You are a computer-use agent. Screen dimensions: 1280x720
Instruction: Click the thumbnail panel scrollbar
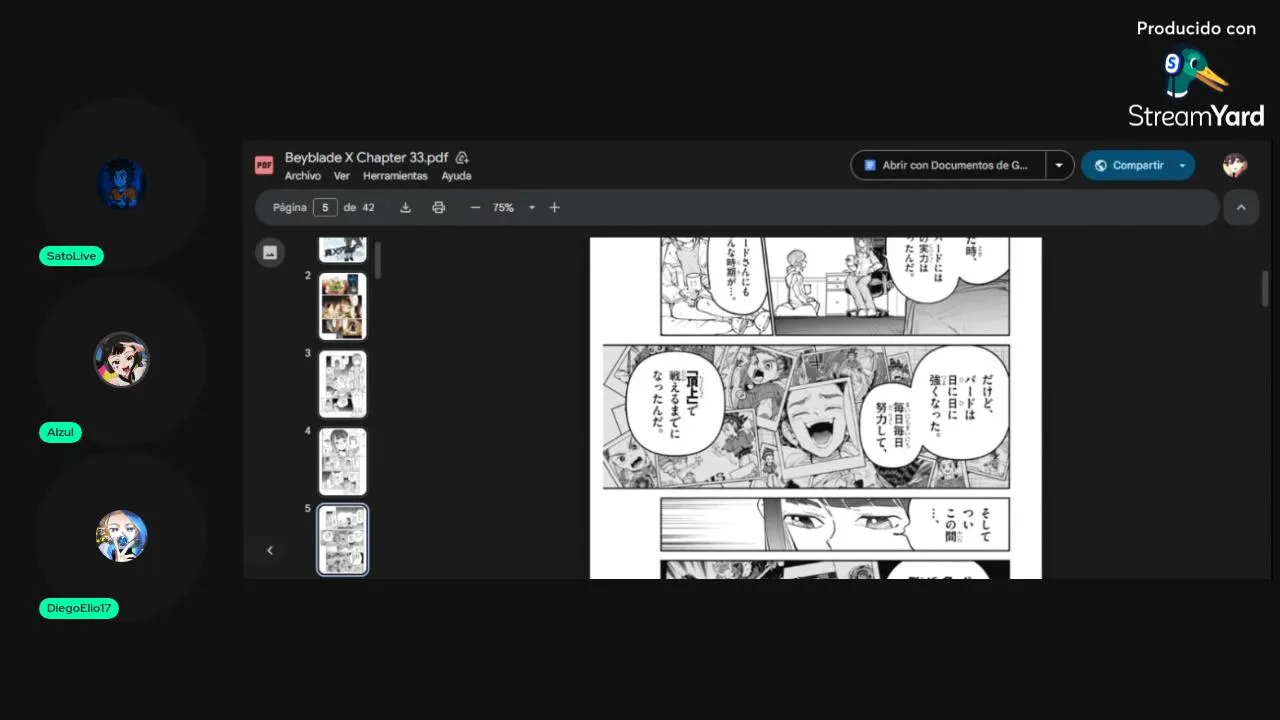click(x=378, y=260)
